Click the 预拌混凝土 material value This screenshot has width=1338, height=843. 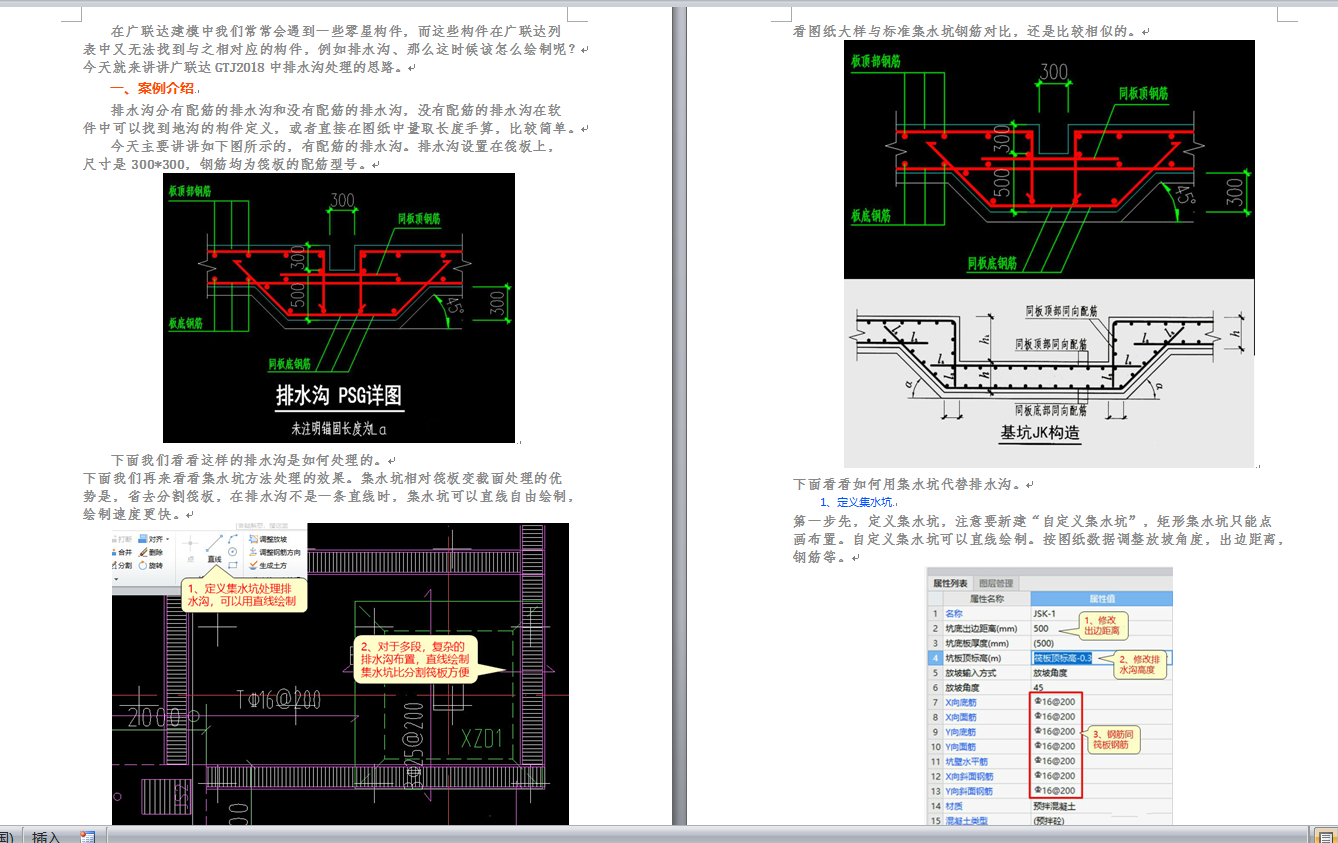tap(1054, 806)
